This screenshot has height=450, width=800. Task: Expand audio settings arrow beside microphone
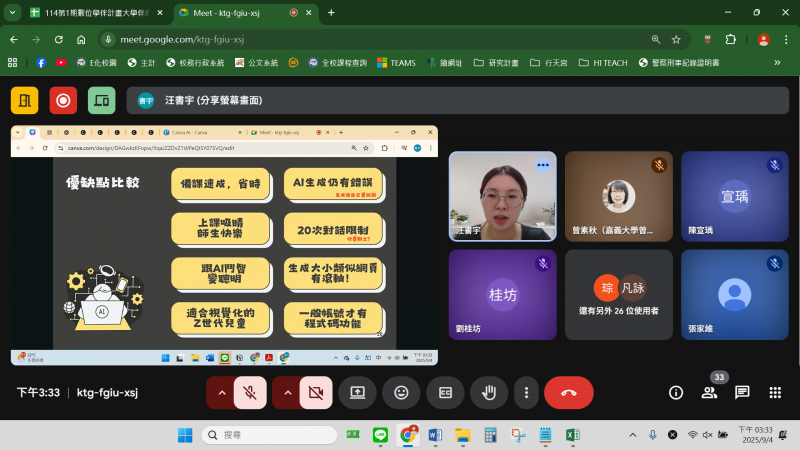click(220, 393)
